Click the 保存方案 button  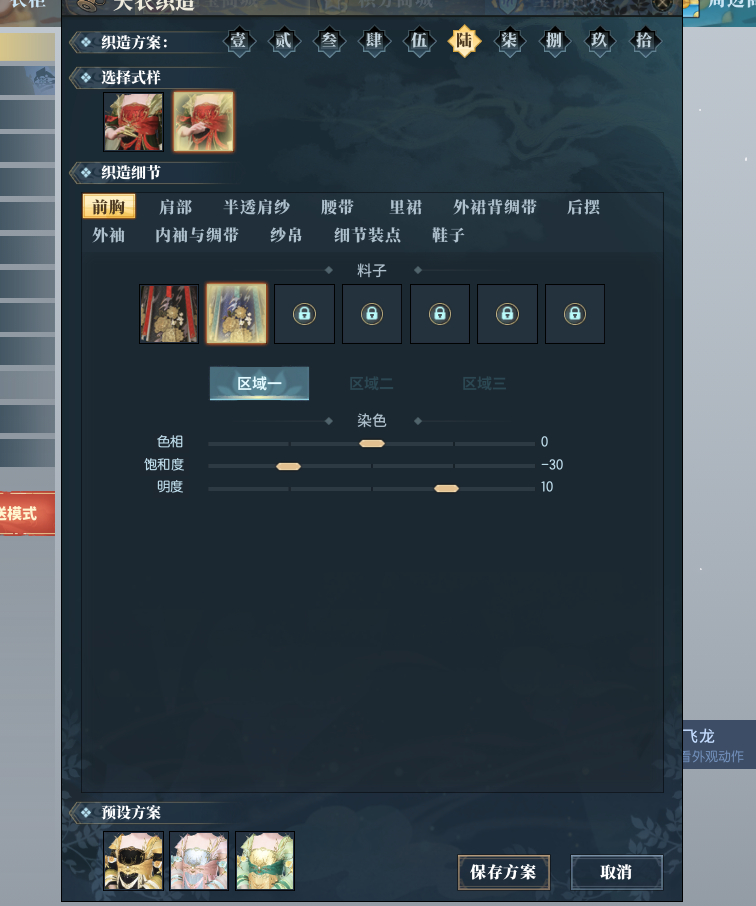(x=503, y=872)
